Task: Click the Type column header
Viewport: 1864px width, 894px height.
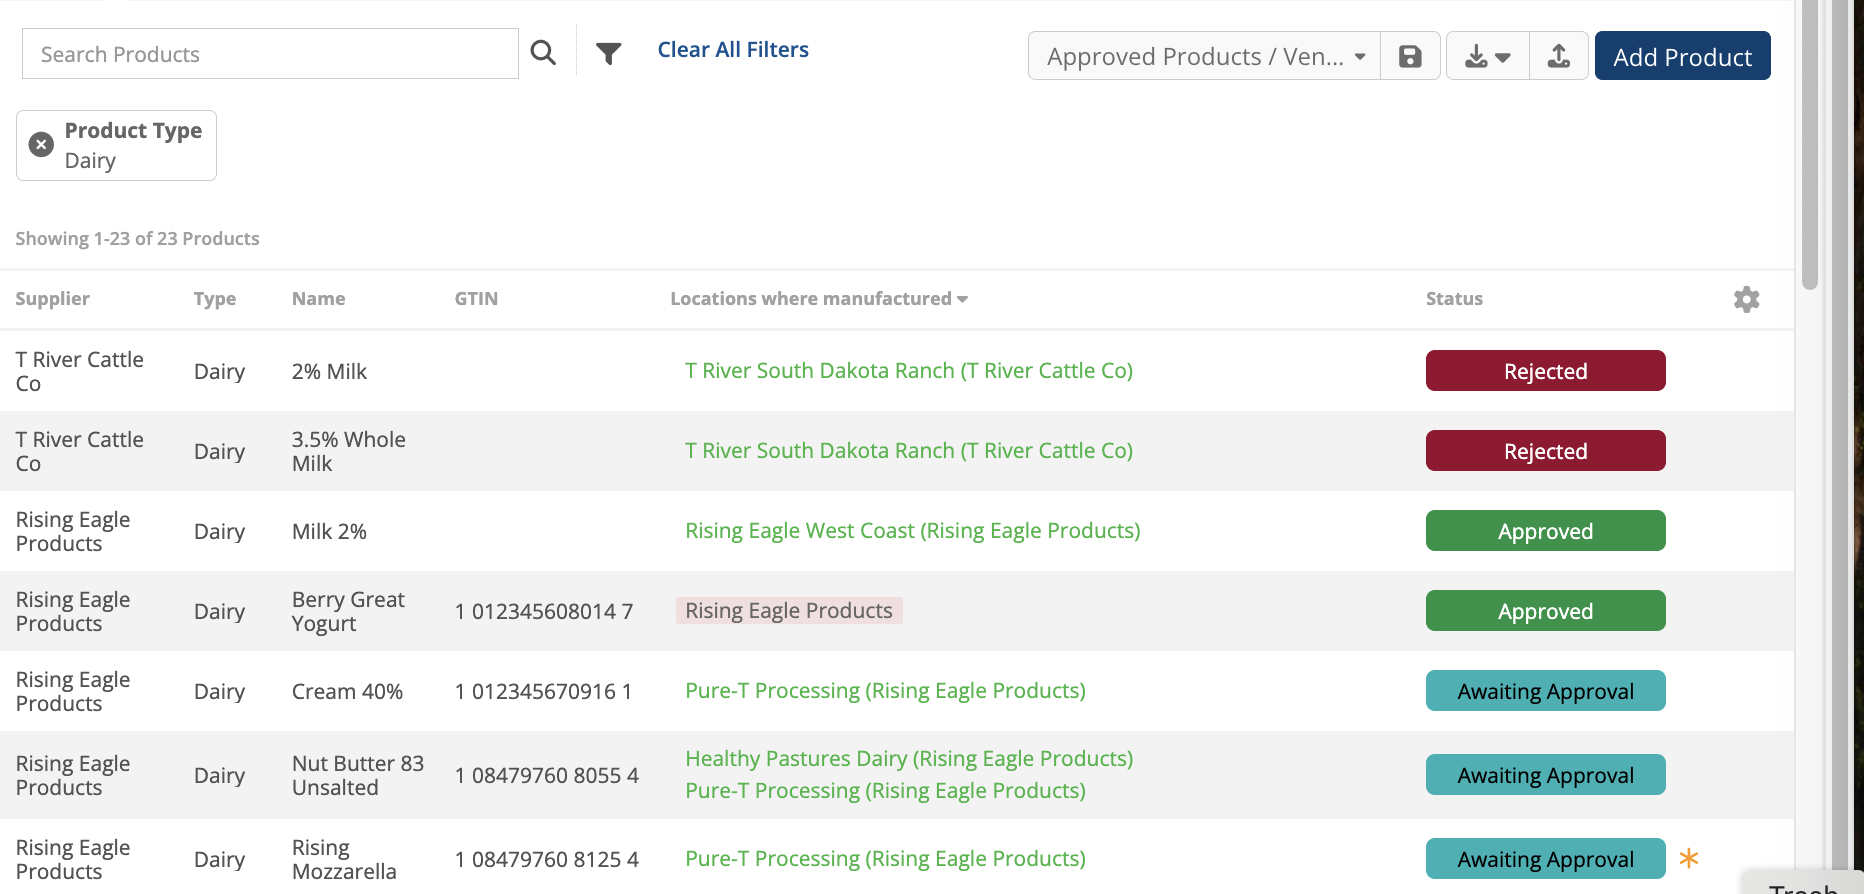Action: tap(215, 299)
